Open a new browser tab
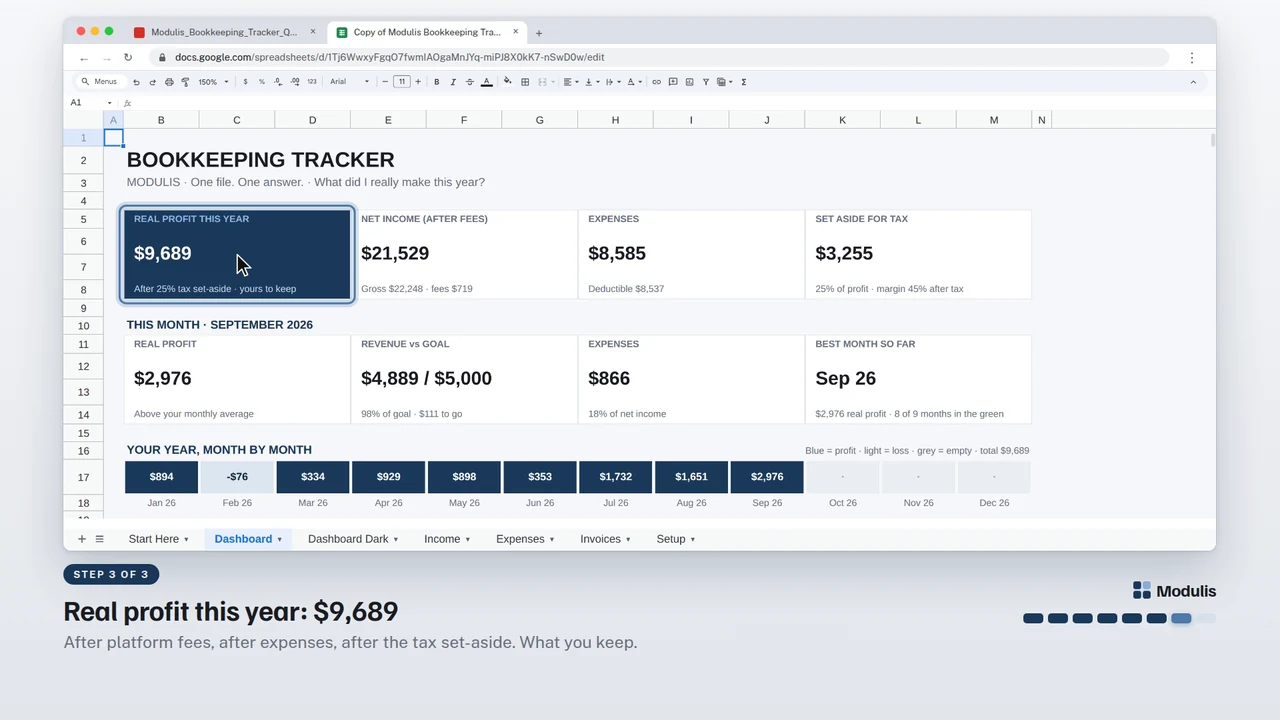1280x720 pixels. pyautogui.click(x=539, y=33)
